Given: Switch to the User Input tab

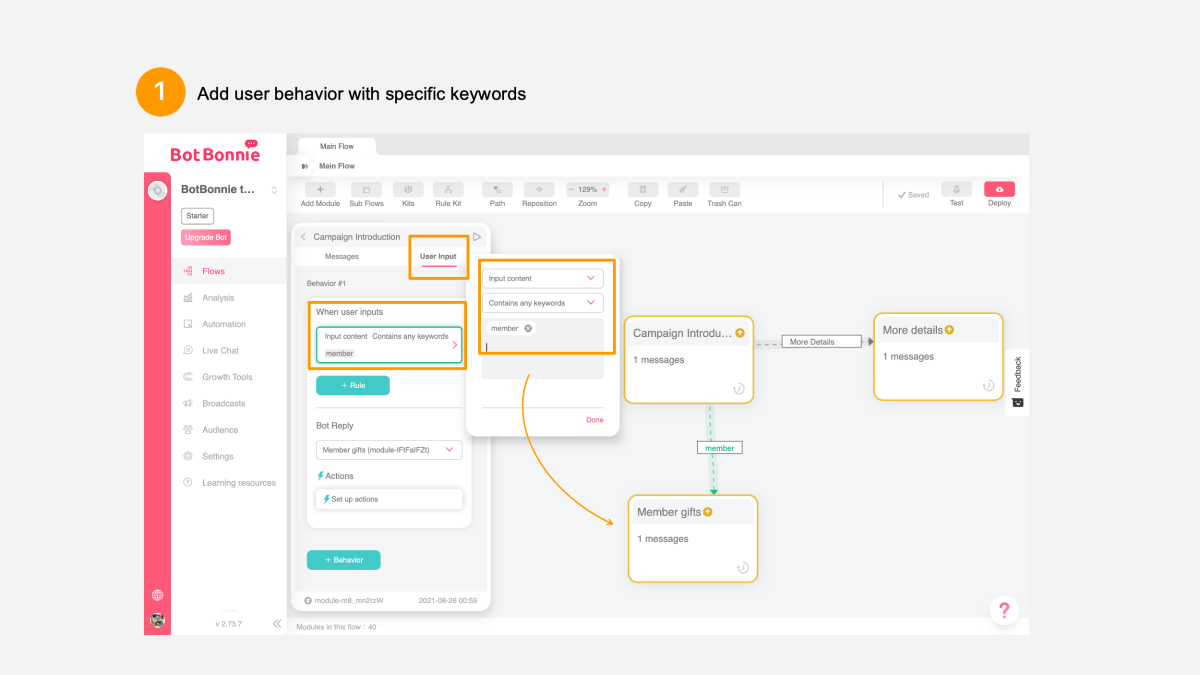Looking at the screenshot, I should 438,257.
